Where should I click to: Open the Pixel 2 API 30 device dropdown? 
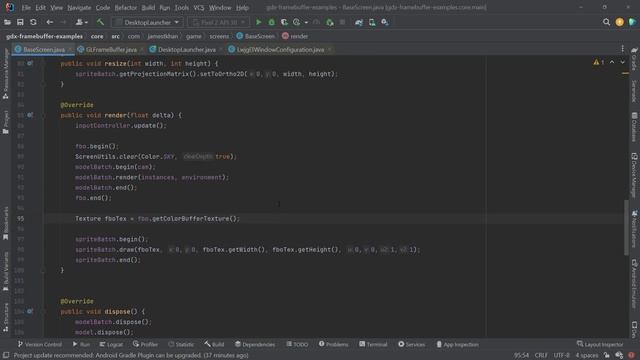(218, 22)
